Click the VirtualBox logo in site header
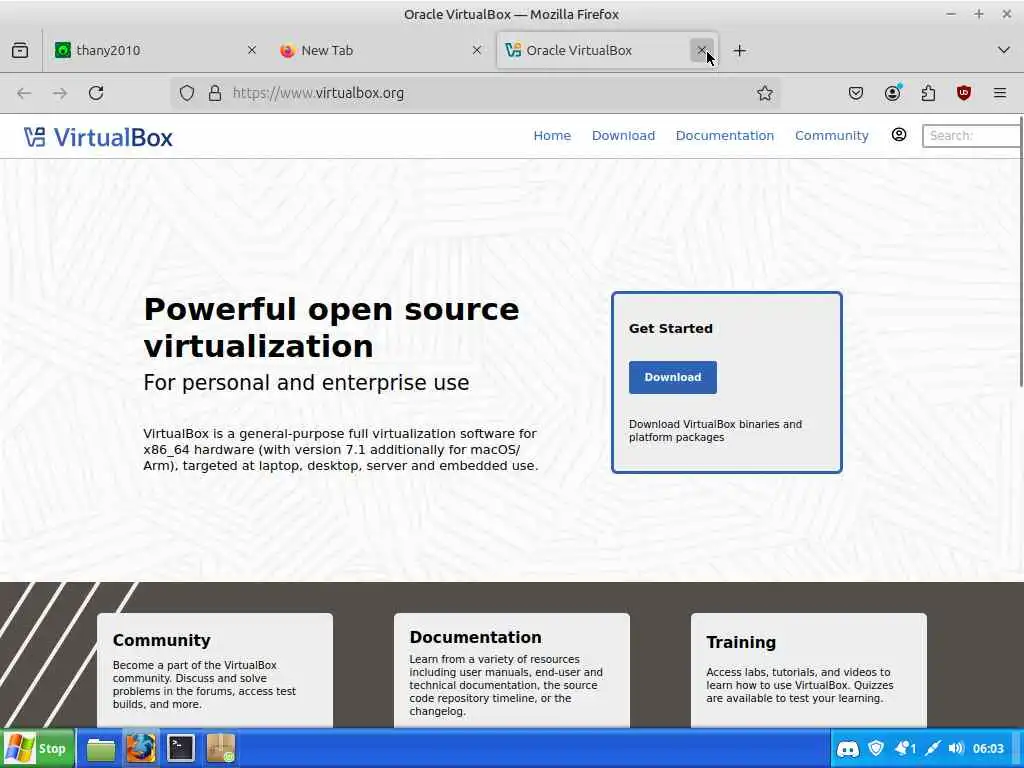 [99, 137]
